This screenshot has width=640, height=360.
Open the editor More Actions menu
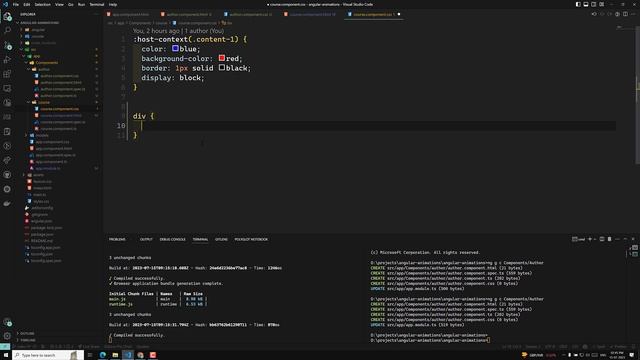633,14
